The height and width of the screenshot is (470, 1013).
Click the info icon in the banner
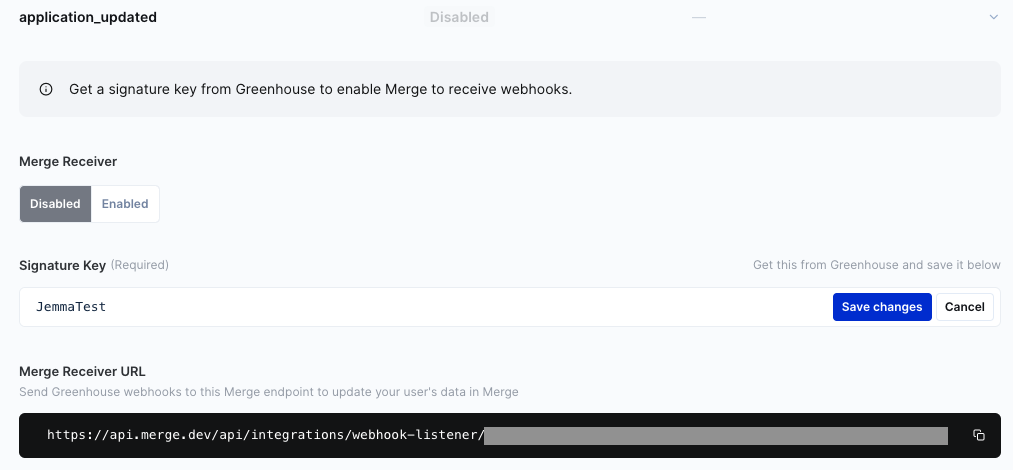click(x=46, y=89)
